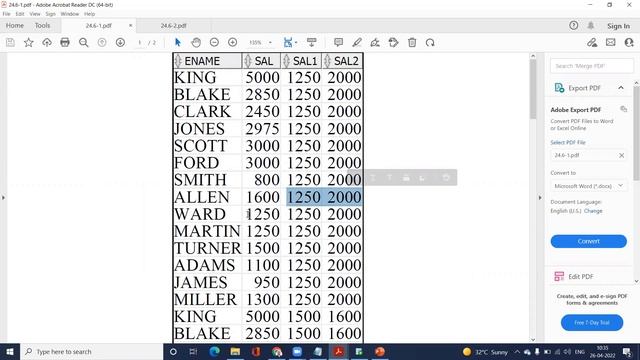Switch to the Home tab
This screenshot has height=360, width=640.
tap(15, 25)
